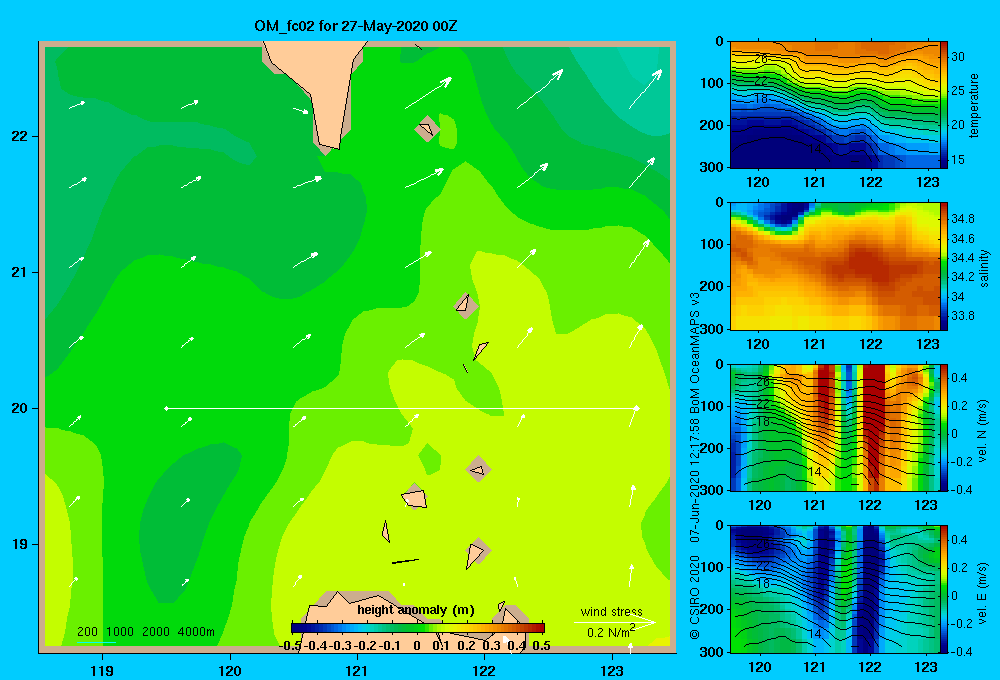Image resolution: width=1000 pixels, height=680 pixels.
Task: Click the salinity color scale bar
Action: (944, 266)
